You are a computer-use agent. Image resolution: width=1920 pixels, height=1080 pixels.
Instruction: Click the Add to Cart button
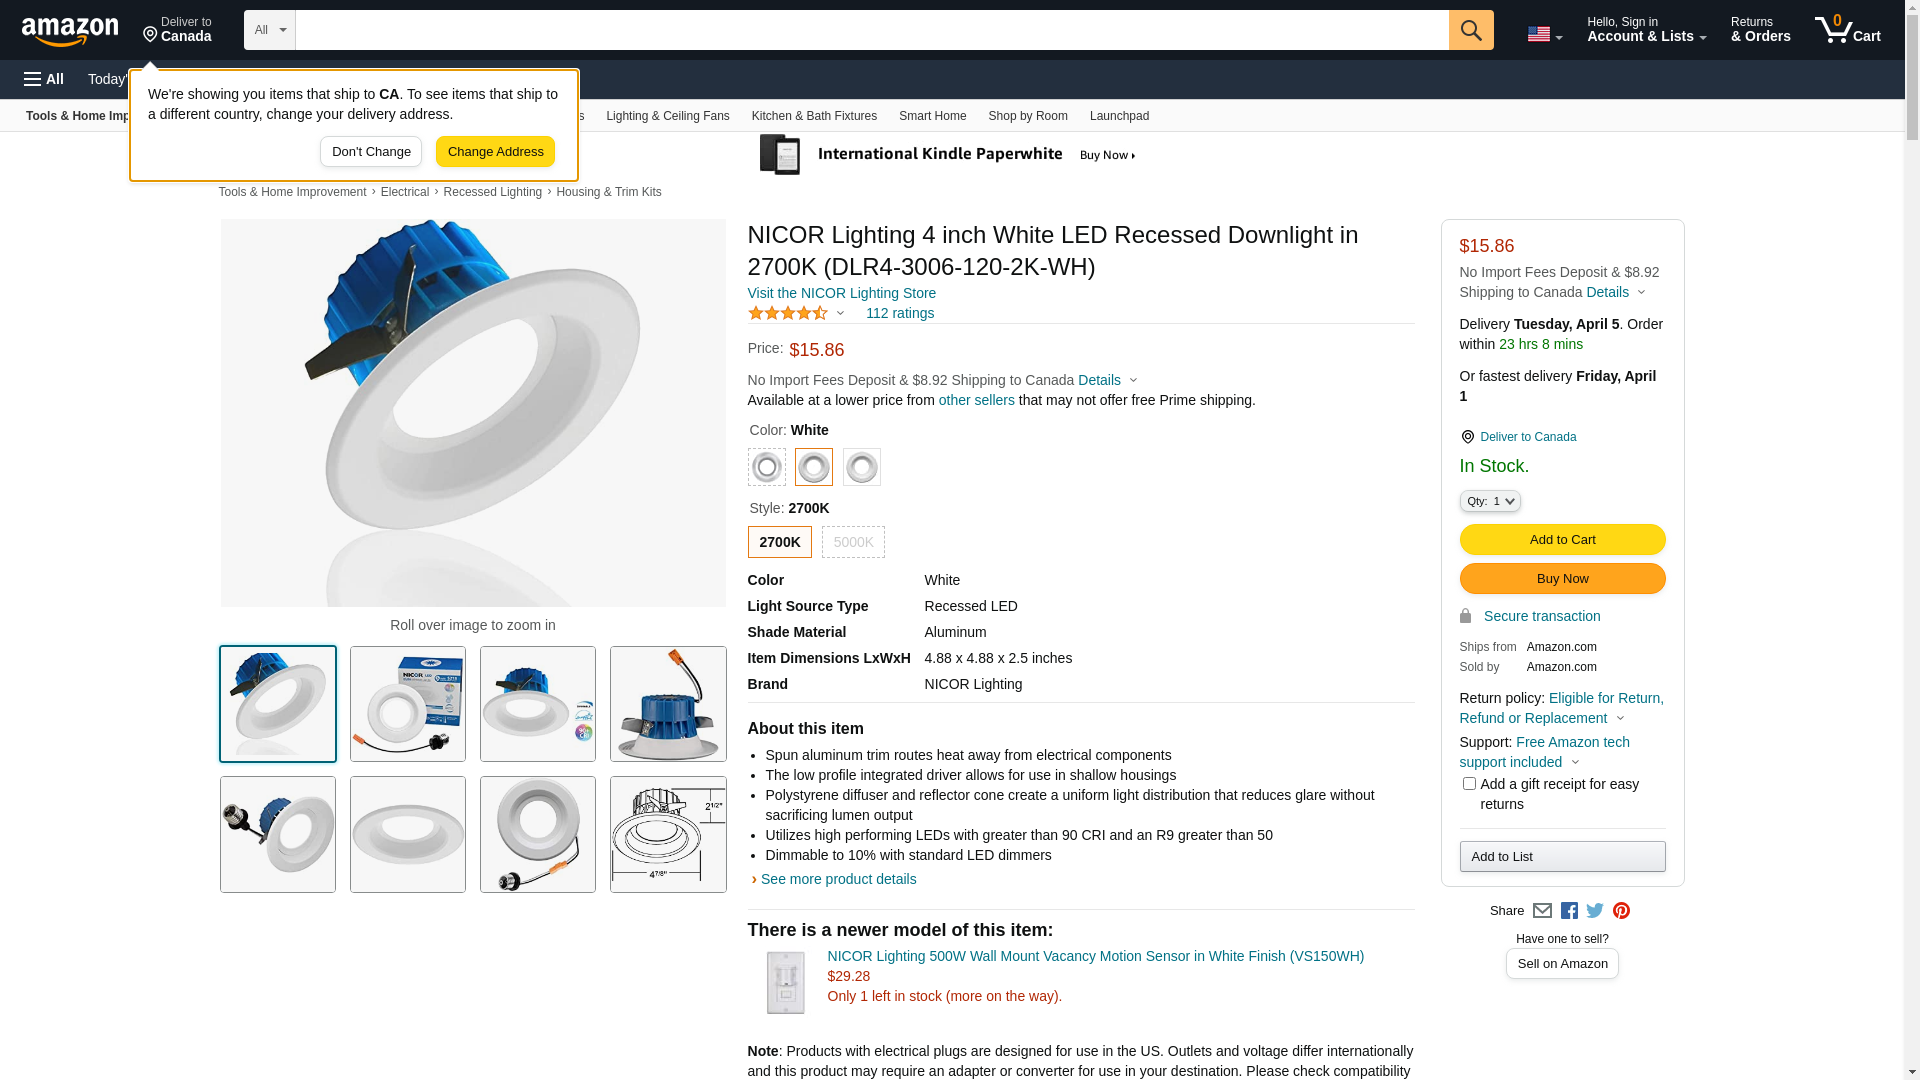point(1562,540)
